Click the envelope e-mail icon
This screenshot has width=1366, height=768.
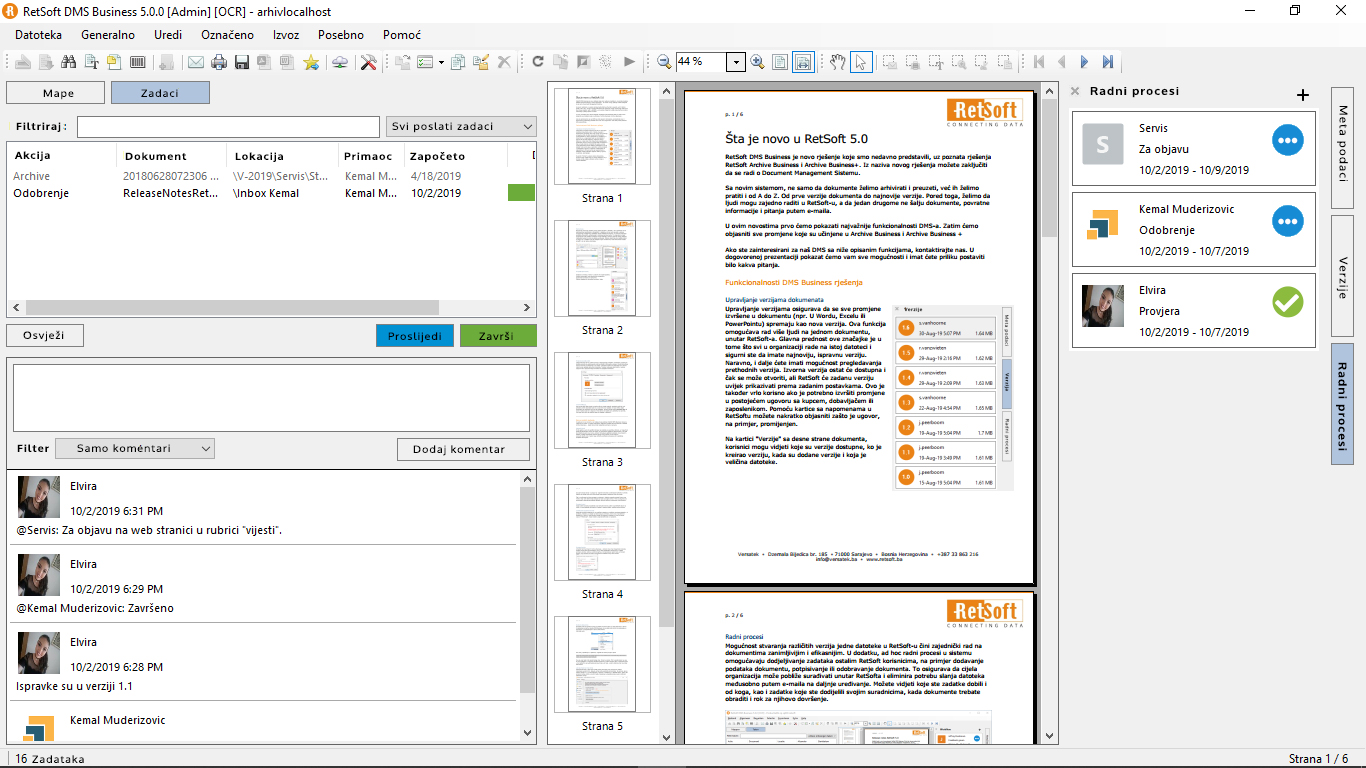195,62
